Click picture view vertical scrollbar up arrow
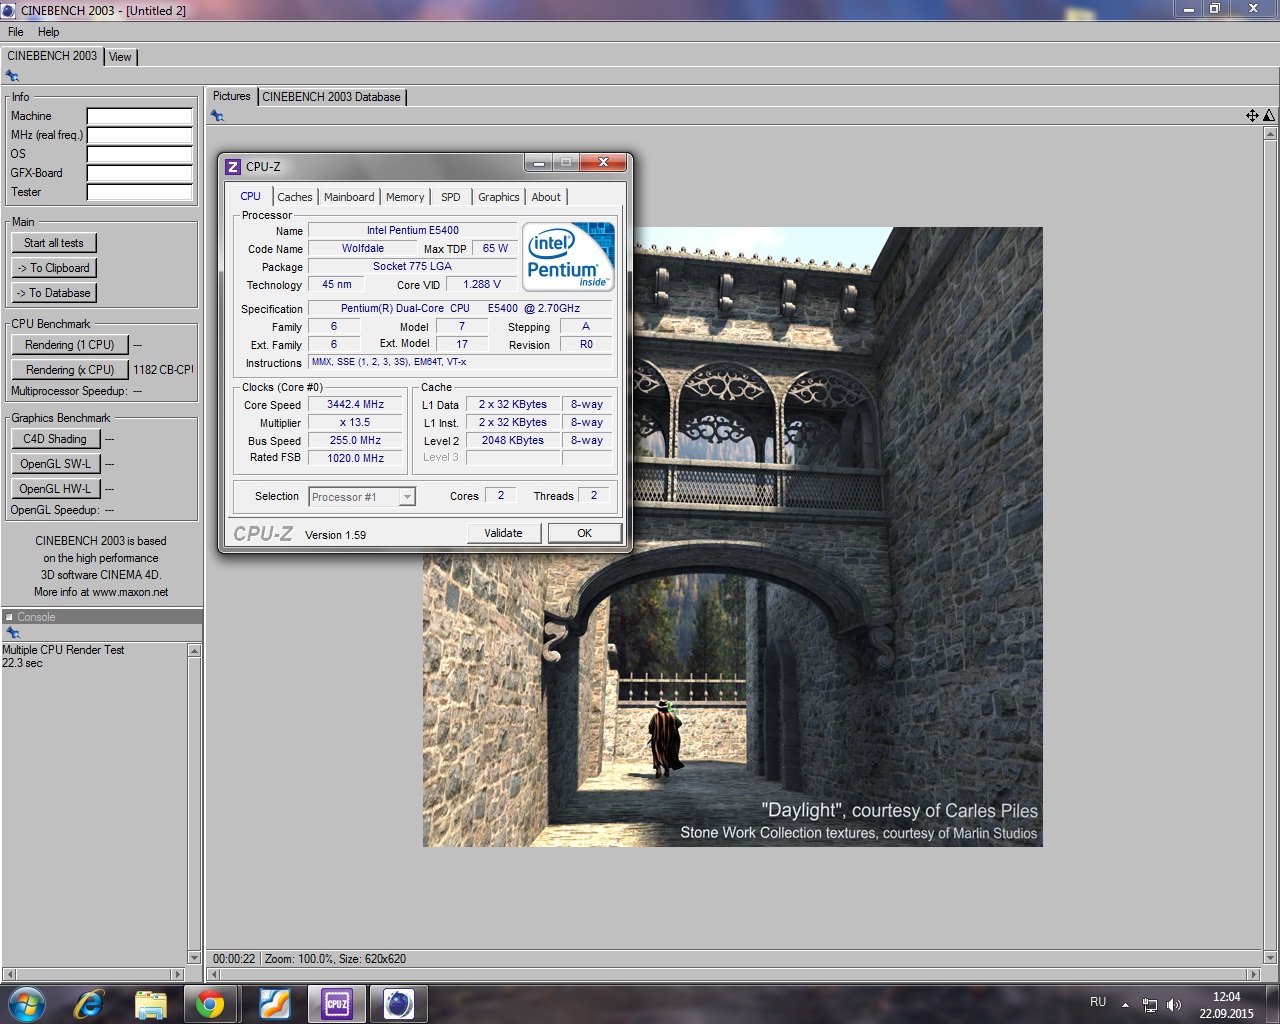 click(x=1270, y=133)
